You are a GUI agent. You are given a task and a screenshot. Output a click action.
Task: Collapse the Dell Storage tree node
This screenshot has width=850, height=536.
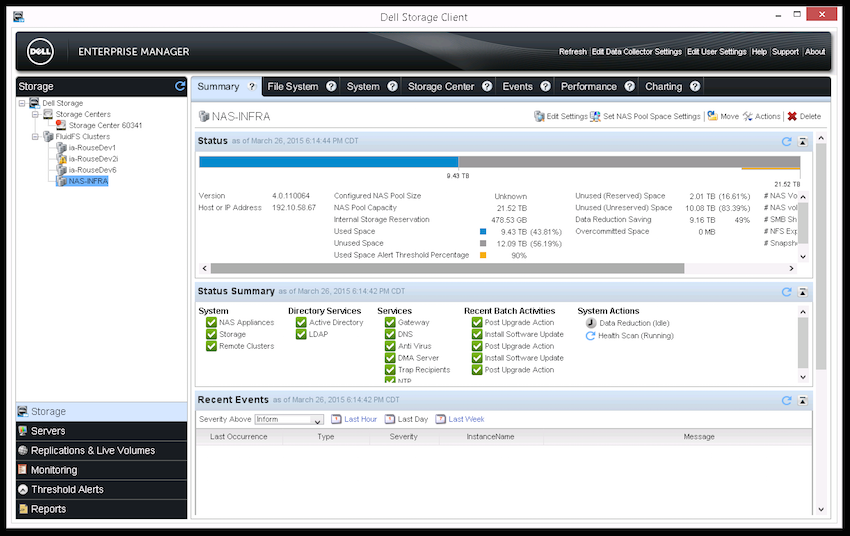[x=22, y=103]
